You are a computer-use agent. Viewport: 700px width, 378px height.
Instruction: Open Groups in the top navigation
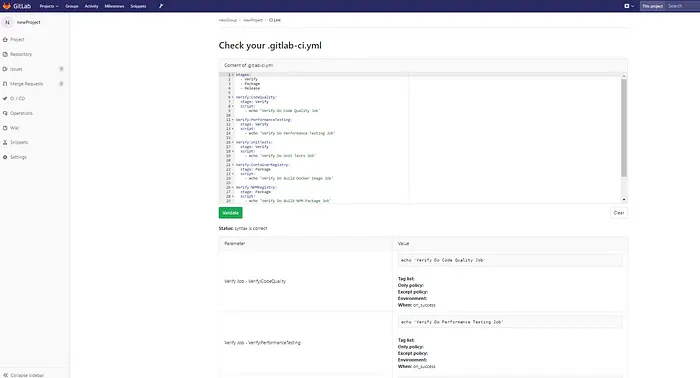pyautogui.click(x=71, y=6)
